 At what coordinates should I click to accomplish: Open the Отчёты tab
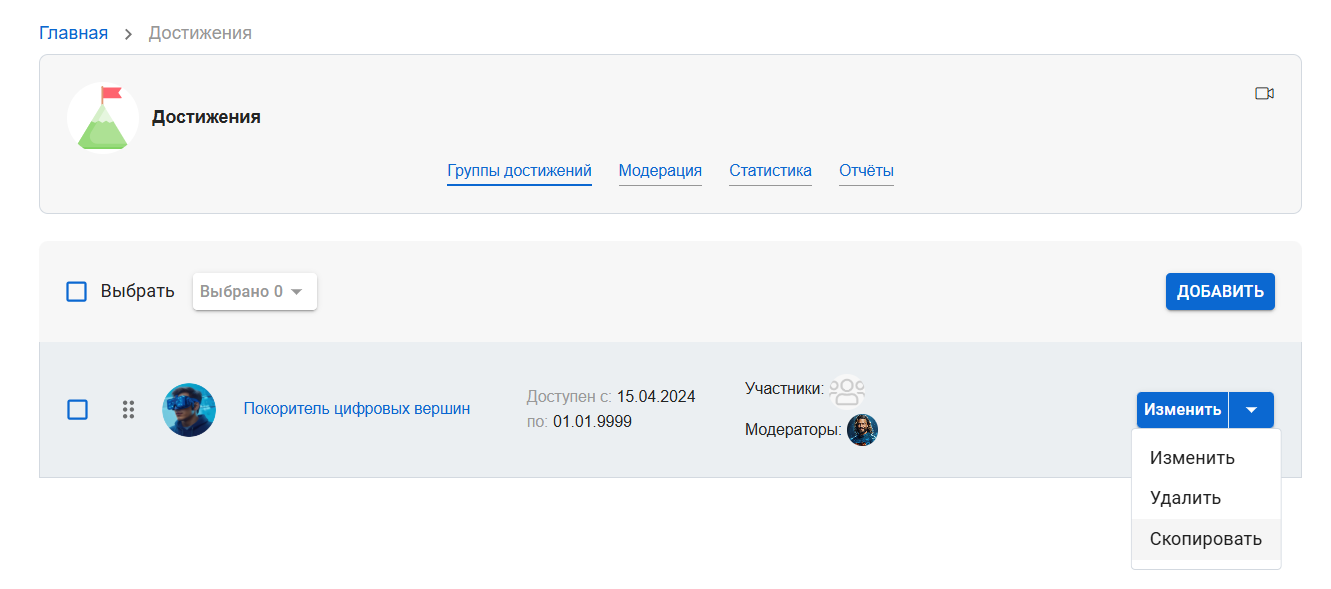[866, 171]
